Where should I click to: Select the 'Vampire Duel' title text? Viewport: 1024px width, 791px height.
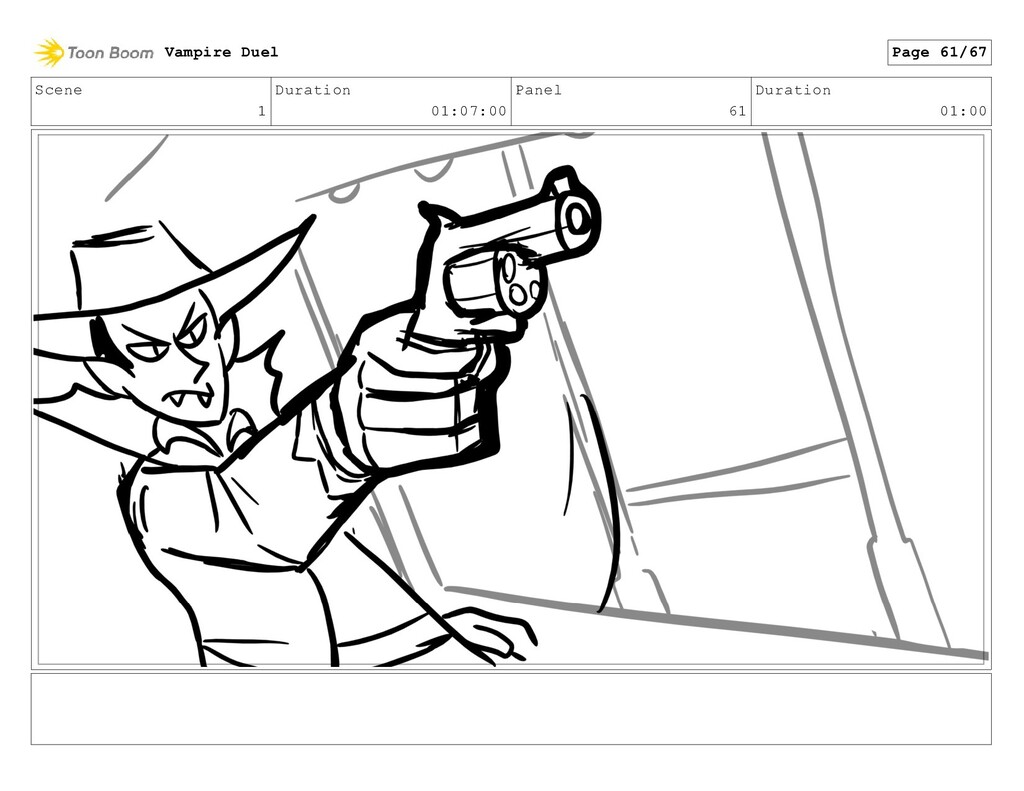point(221,52)
